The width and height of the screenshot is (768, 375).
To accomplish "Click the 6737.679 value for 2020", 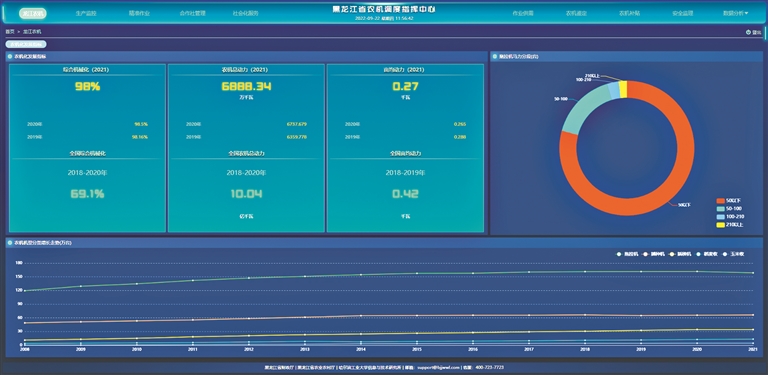I will click(297, 124).
